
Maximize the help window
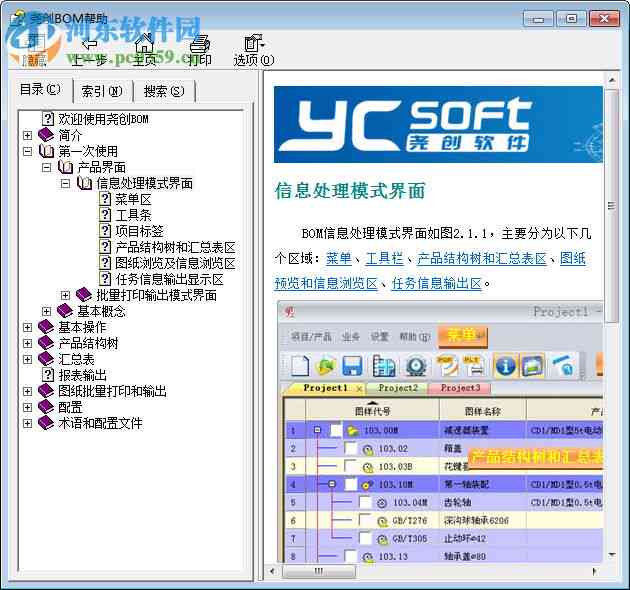(x=572, y=19)
